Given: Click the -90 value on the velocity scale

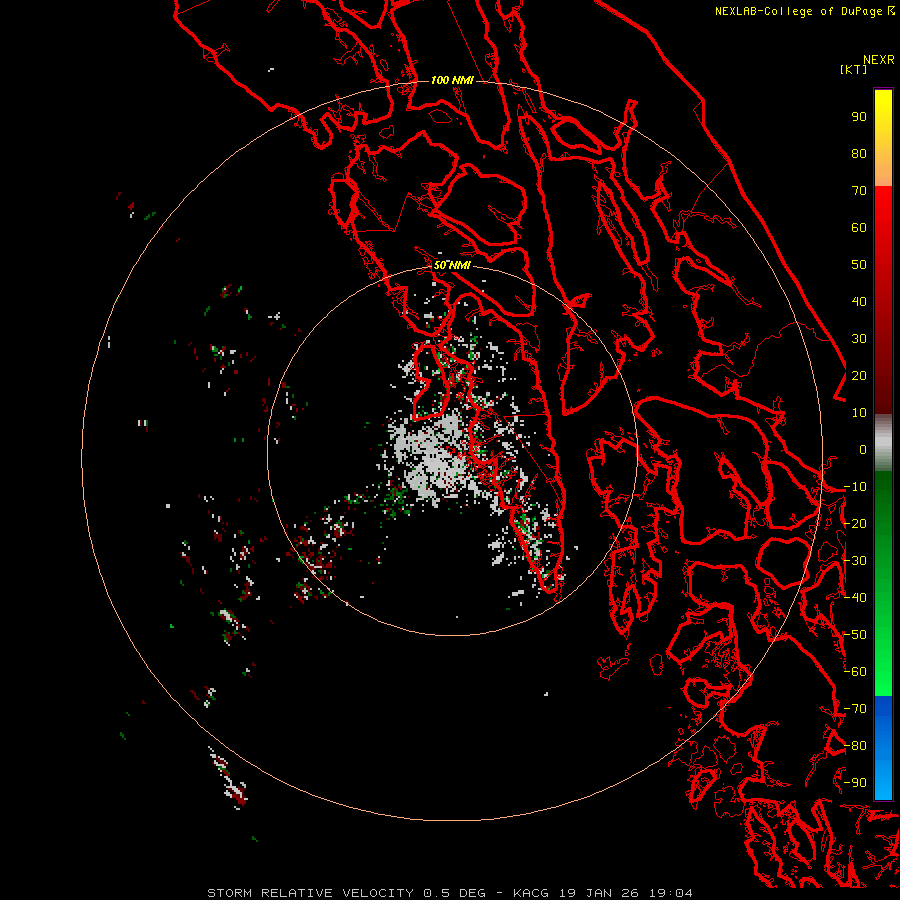Looking at the screenshot, I should [x=855, y=783].
